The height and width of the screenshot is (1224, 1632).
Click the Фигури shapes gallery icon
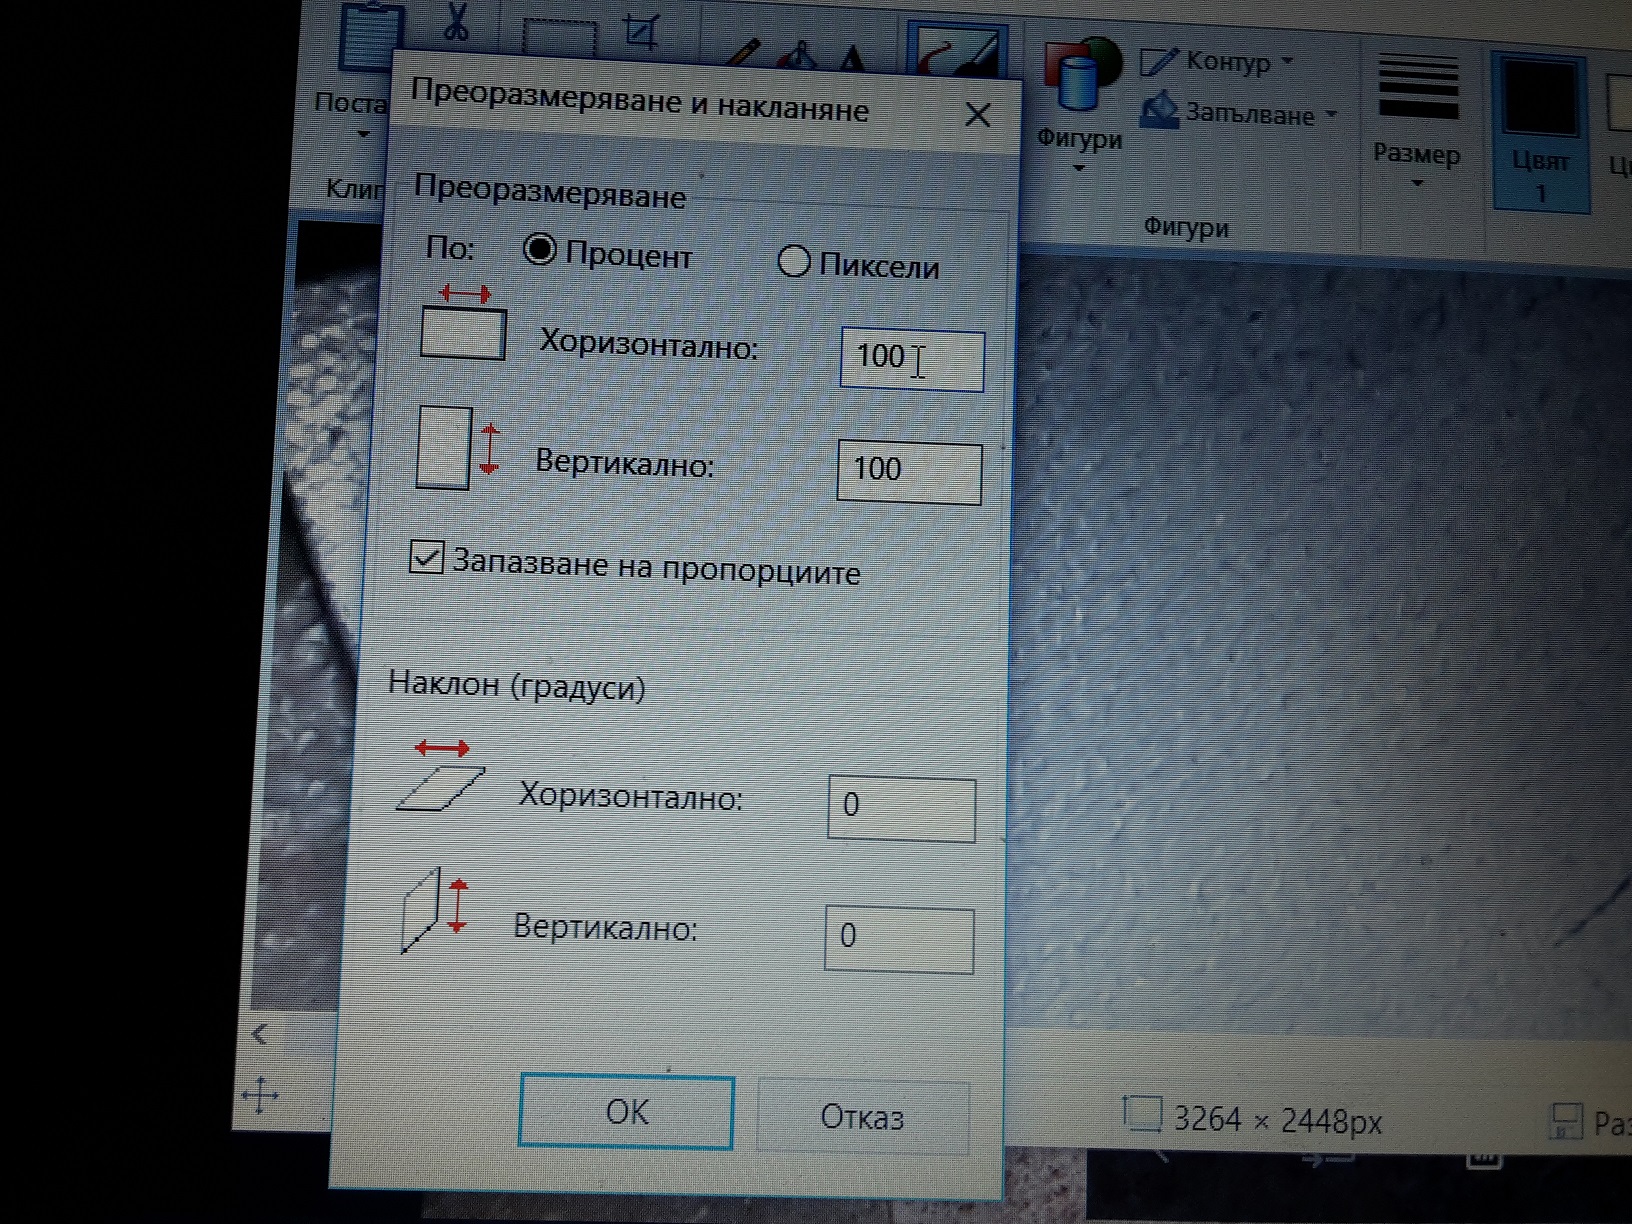coord(1082,73)
